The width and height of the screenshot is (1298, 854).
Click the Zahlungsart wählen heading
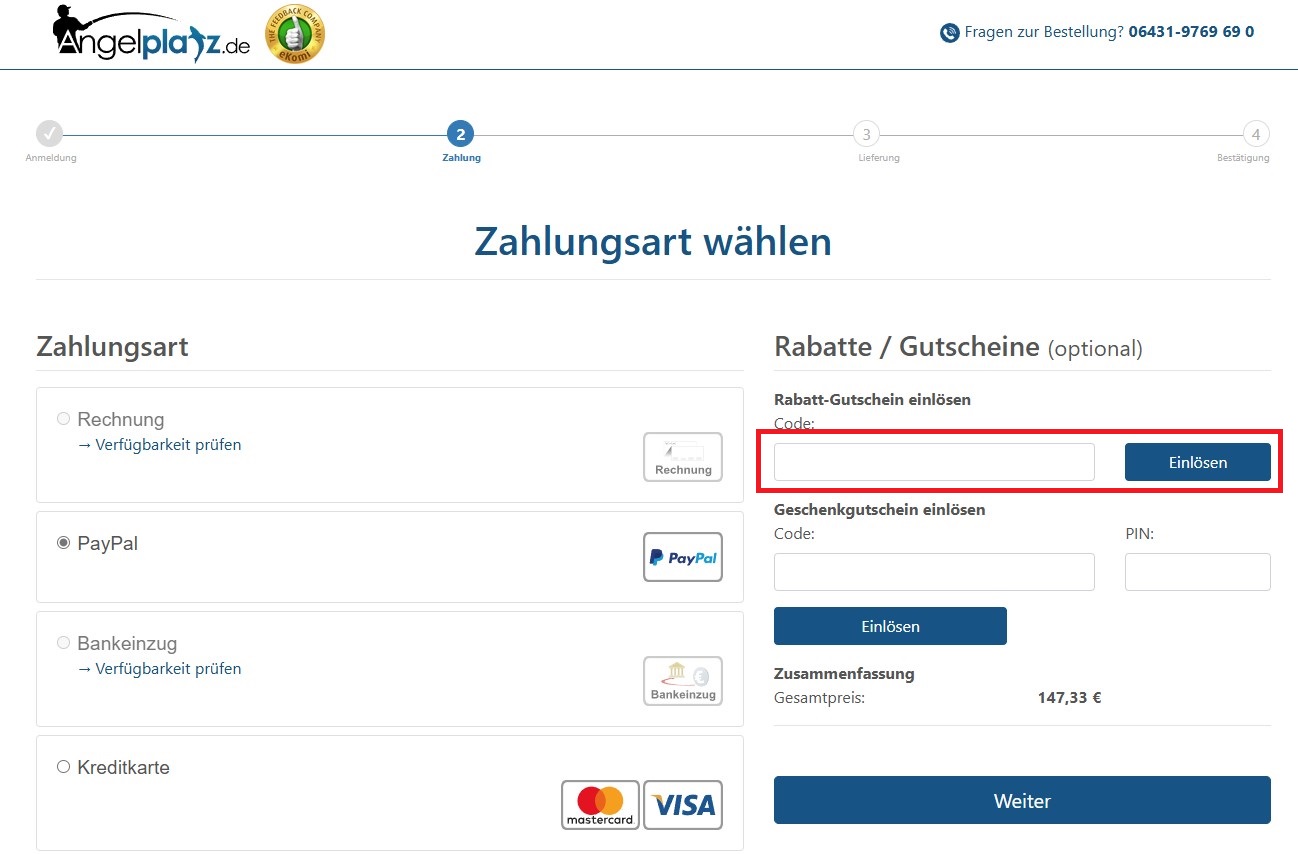[x=653, y=242]
